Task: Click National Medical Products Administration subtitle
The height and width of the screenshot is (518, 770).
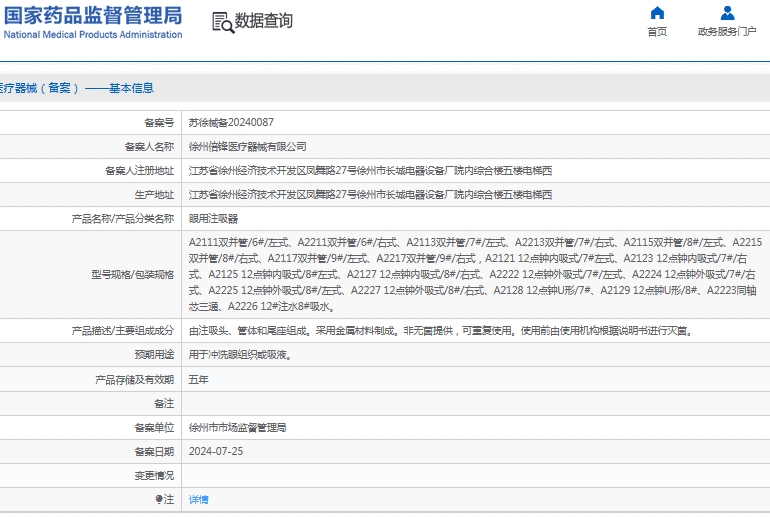Action: (93, 35)
